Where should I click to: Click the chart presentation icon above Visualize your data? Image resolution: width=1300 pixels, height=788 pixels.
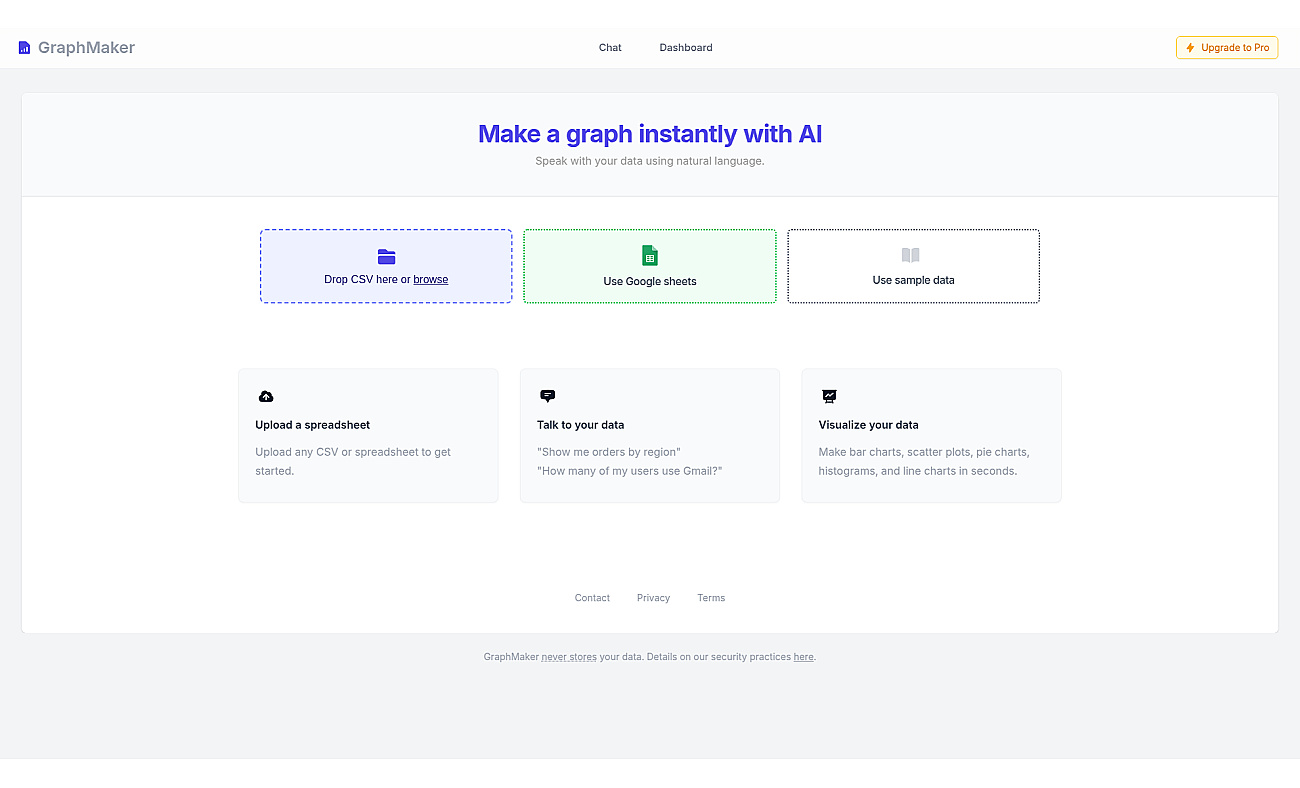[x=829, y=396]
